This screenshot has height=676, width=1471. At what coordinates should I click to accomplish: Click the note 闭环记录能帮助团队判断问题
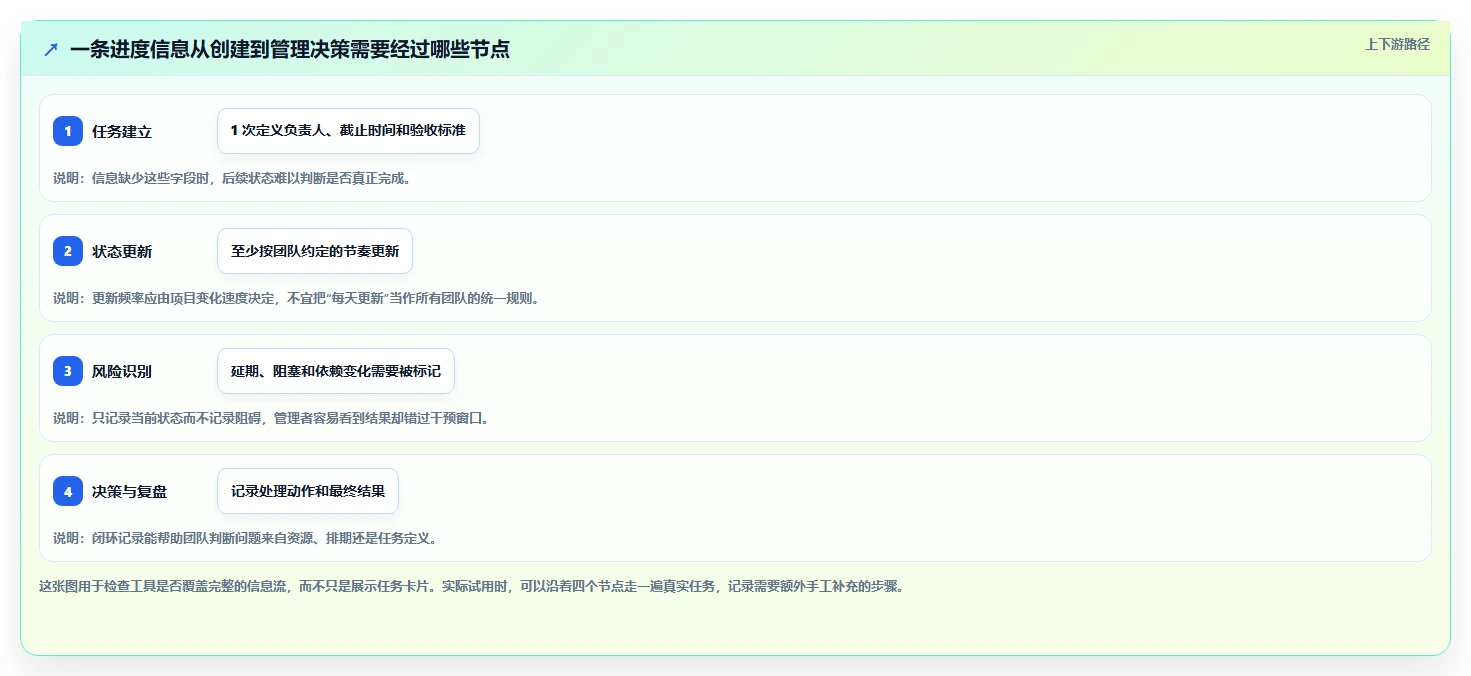tap(245, 538)
